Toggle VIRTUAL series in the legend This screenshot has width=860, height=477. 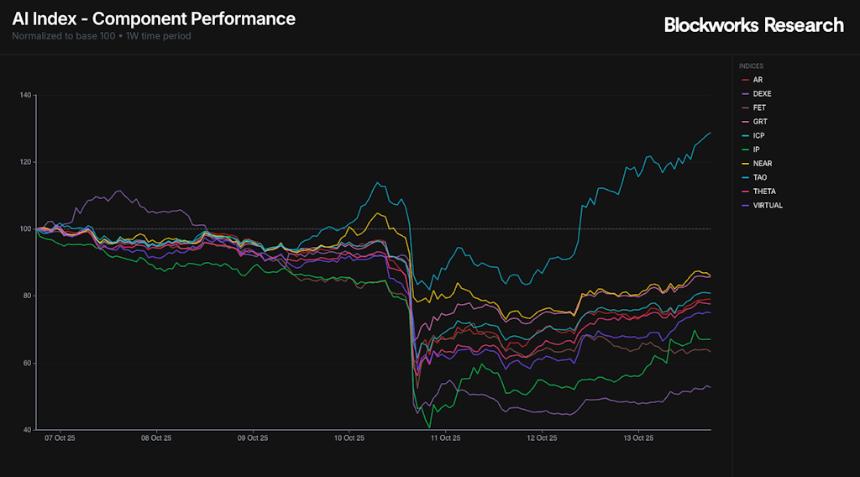(767, 206)
